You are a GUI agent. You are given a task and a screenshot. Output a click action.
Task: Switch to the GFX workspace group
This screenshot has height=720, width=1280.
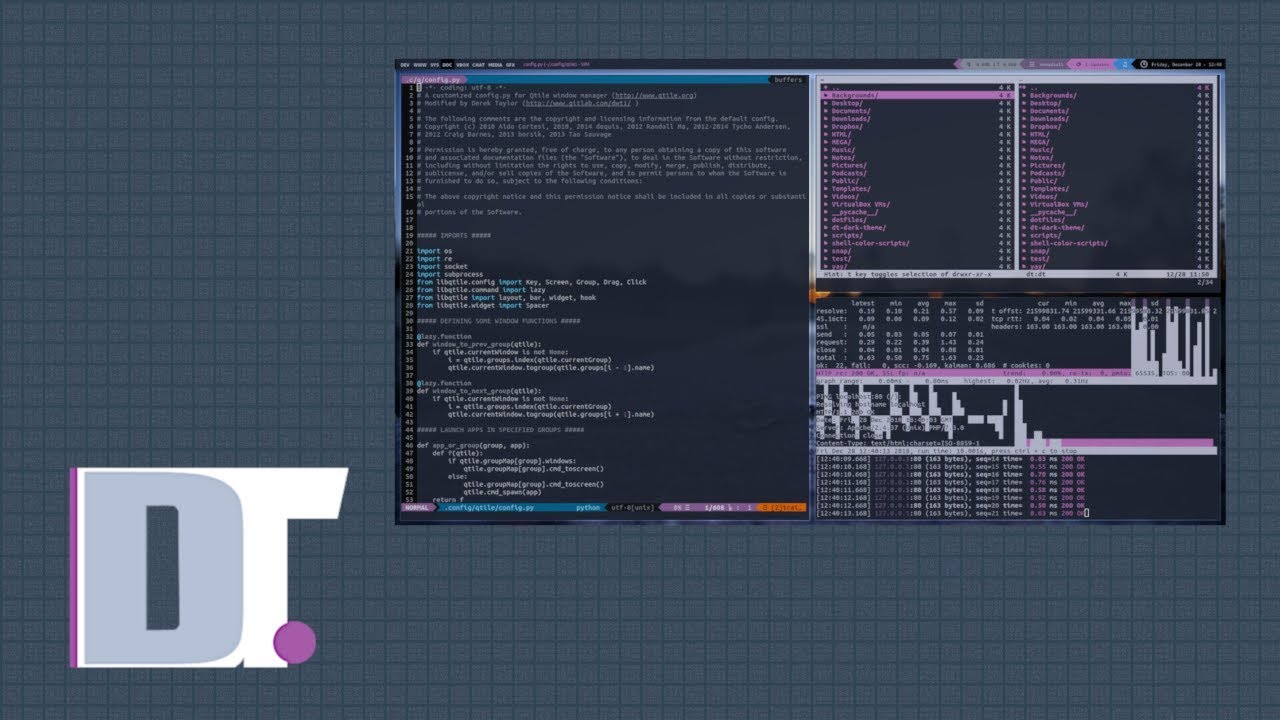point(510,65)
